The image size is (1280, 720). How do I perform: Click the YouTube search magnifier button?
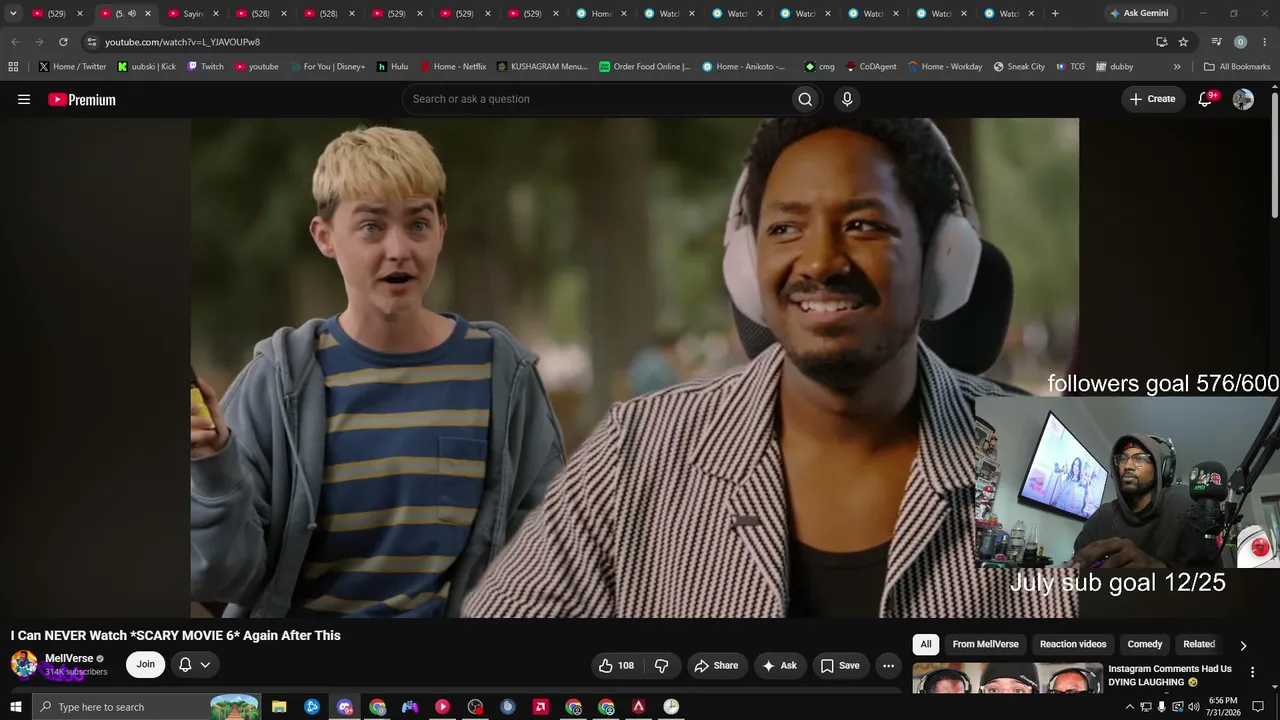tap(805, 99)
